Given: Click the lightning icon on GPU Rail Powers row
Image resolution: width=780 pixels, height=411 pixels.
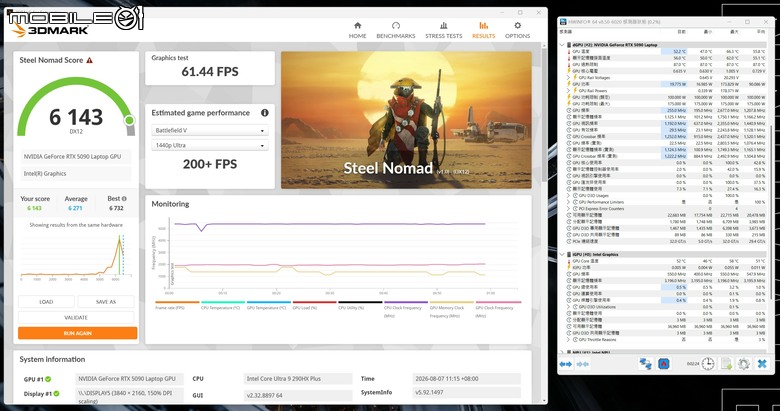Looking at the screenshot, I should pyautogui.click(x=575, y=91).
